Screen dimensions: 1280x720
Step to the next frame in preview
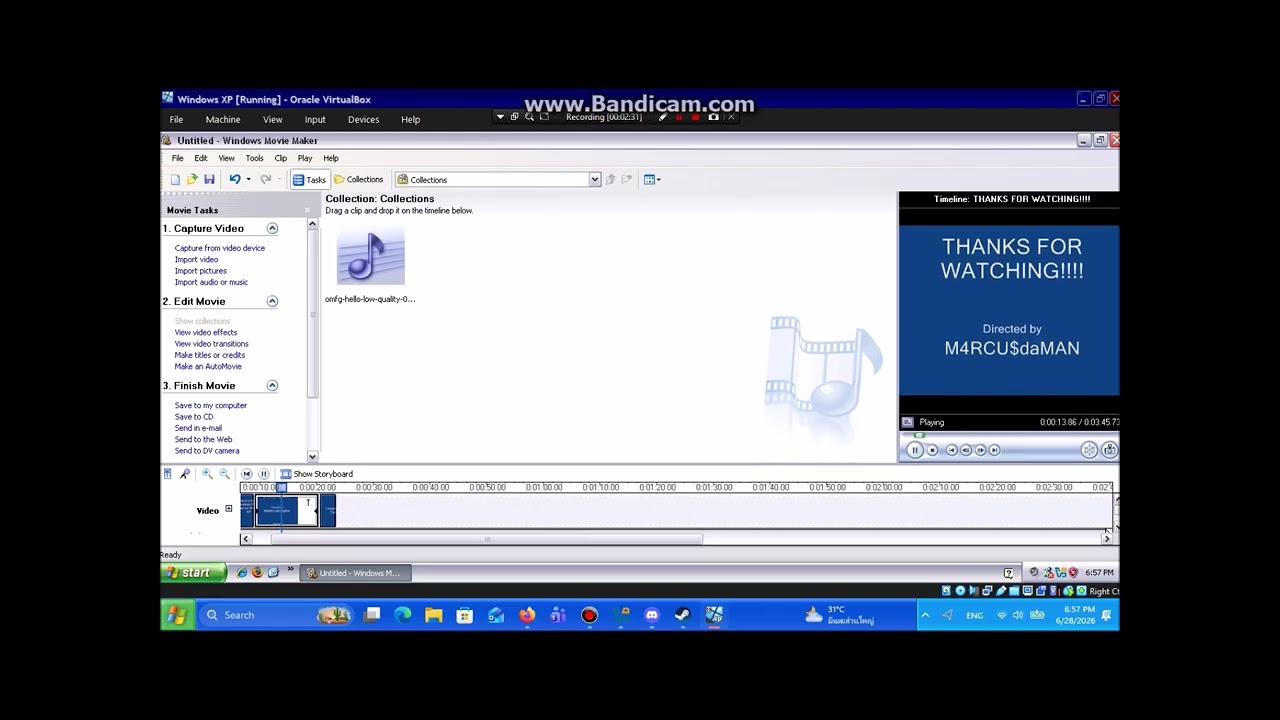[980, 450]
